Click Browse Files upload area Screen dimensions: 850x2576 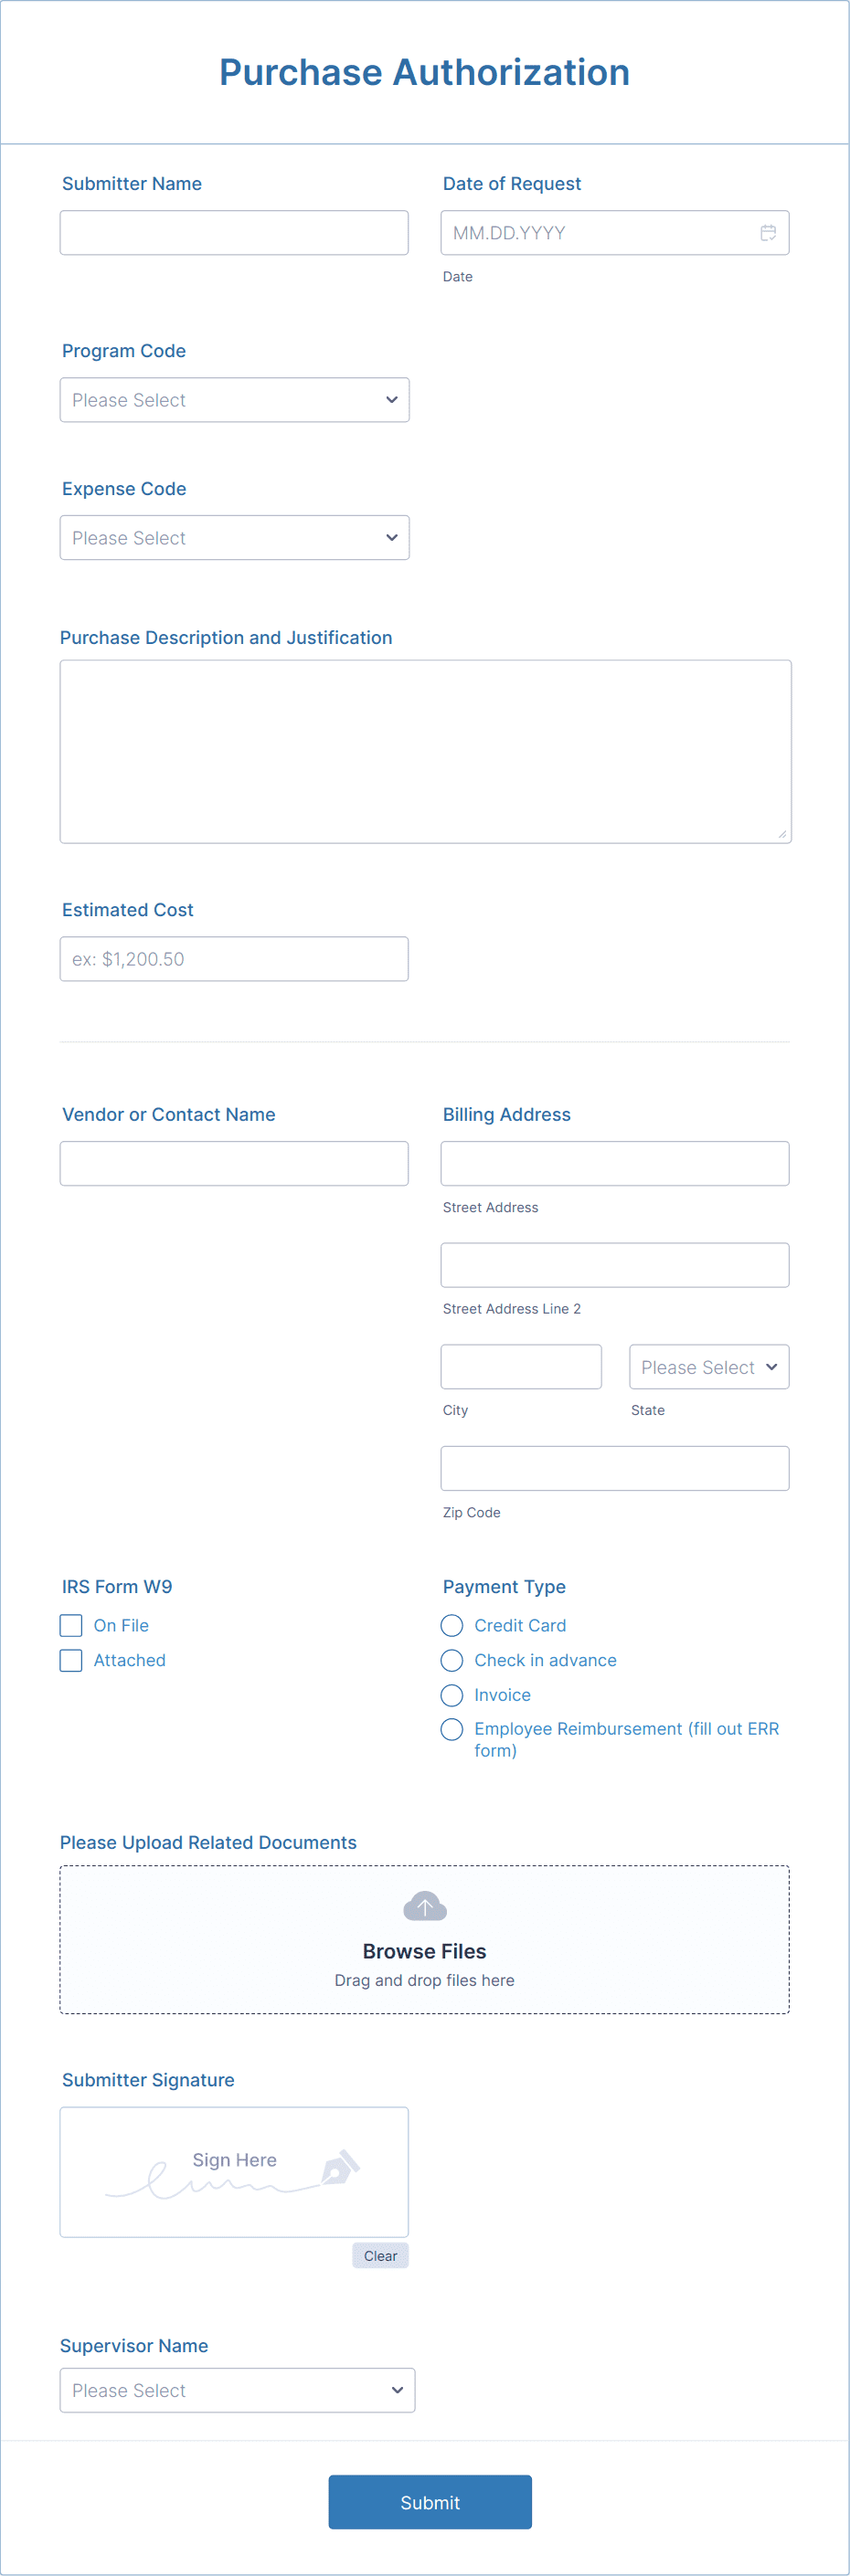click(x=425, y=1939)
